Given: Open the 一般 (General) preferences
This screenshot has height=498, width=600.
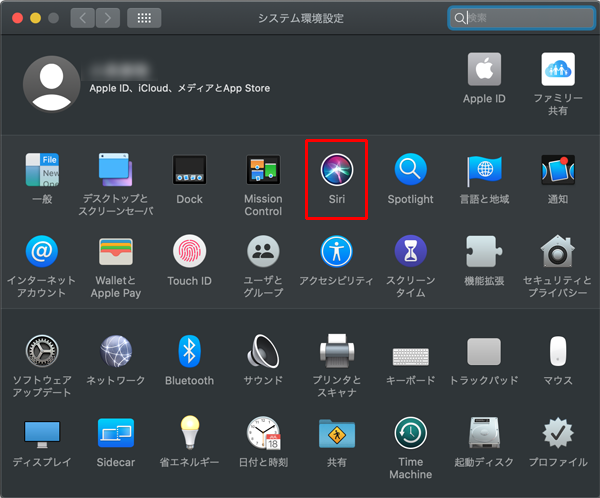Looking at the screenshot, I should [42, 170].
